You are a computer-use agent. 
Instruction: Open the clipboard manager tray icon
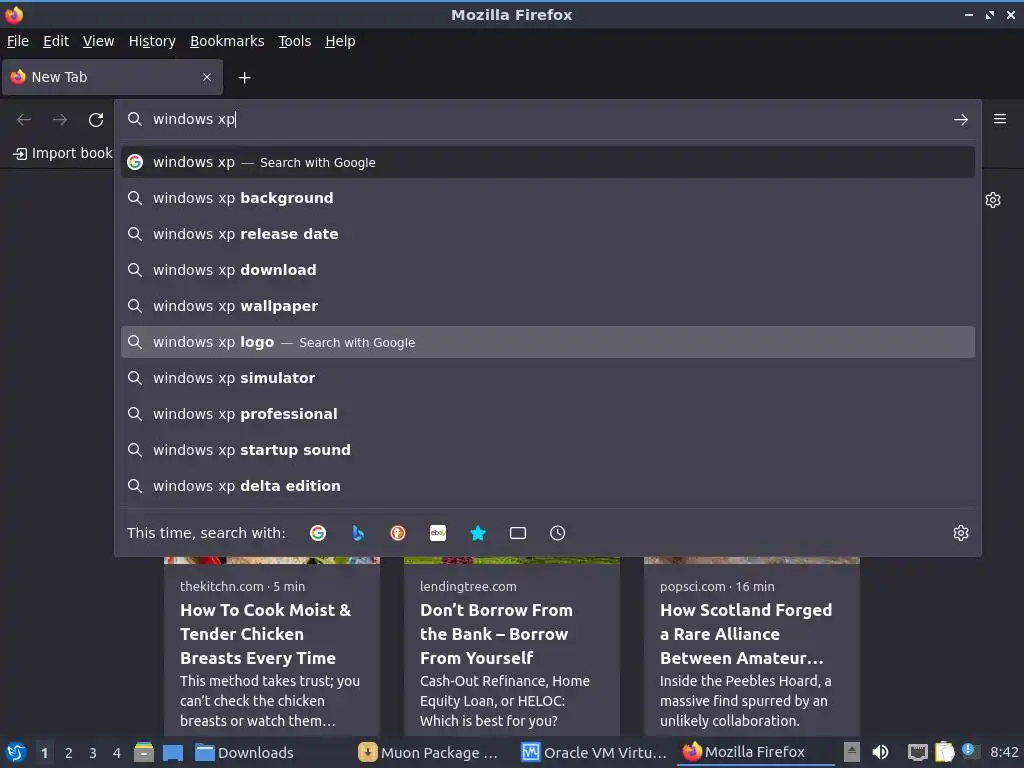(x=944, y=752)
